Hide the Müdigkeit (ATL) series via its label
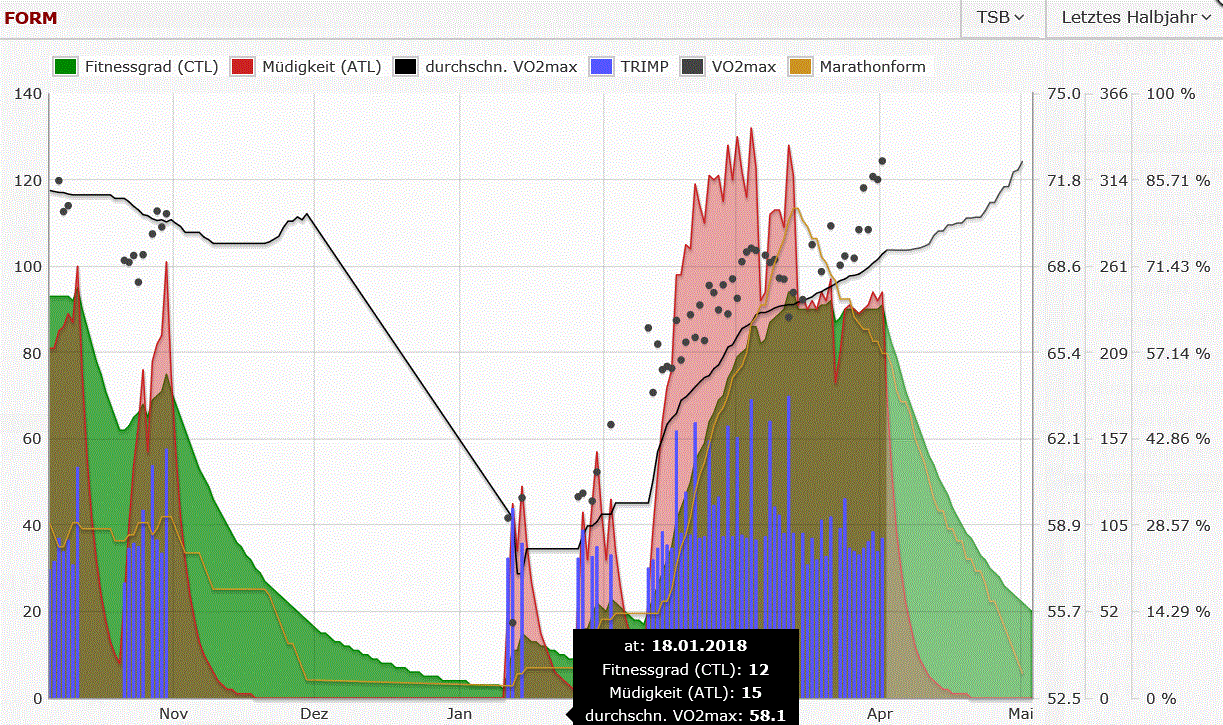The height and width of the screenshot is (725, 1223). coord(320,67)
